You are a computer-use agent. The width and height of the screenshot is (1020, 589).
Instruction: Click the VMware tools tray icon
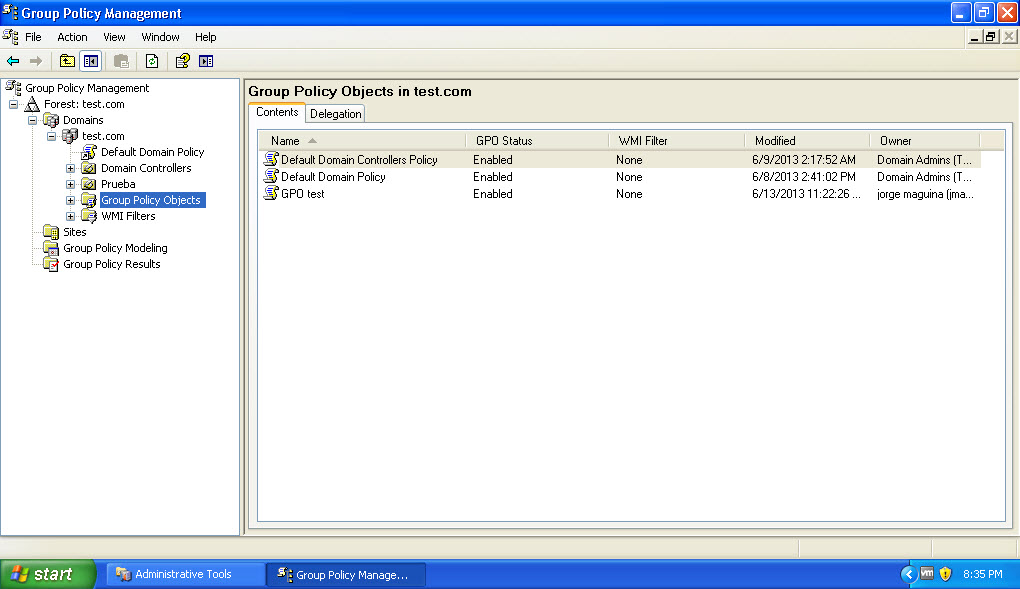coord(927,573)
